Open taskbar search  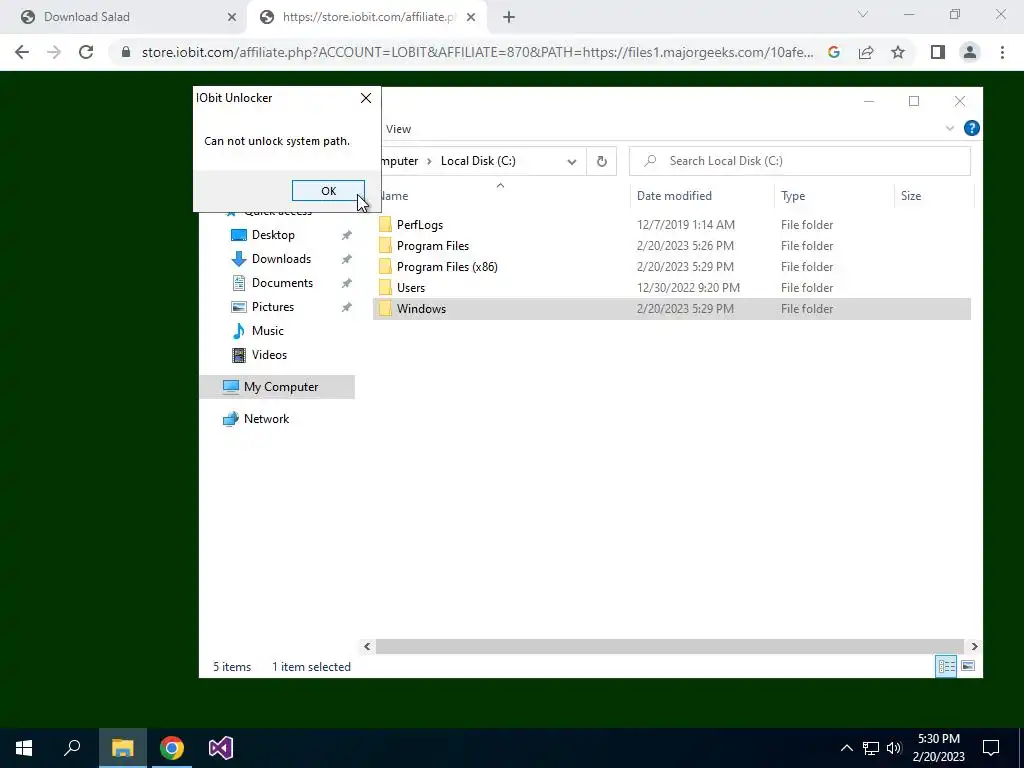pos(72,748)
